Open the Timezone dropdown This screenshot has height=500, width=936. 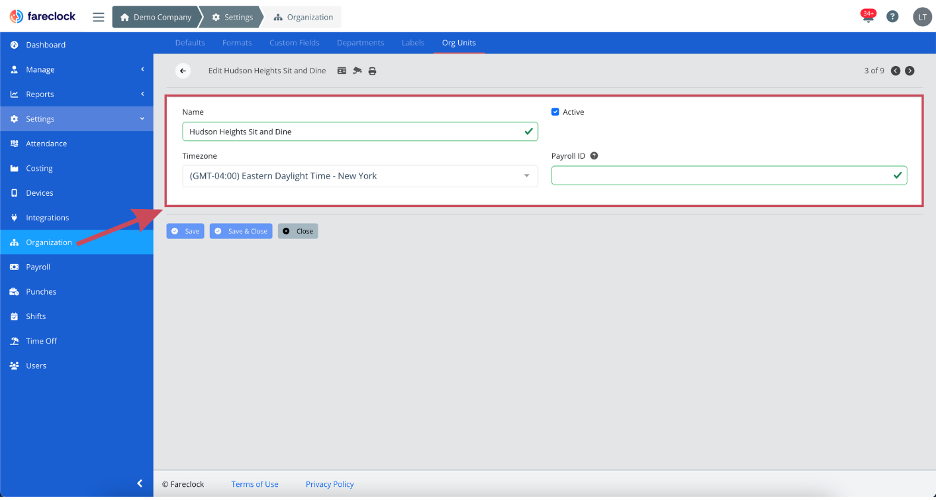coord(360,176)
